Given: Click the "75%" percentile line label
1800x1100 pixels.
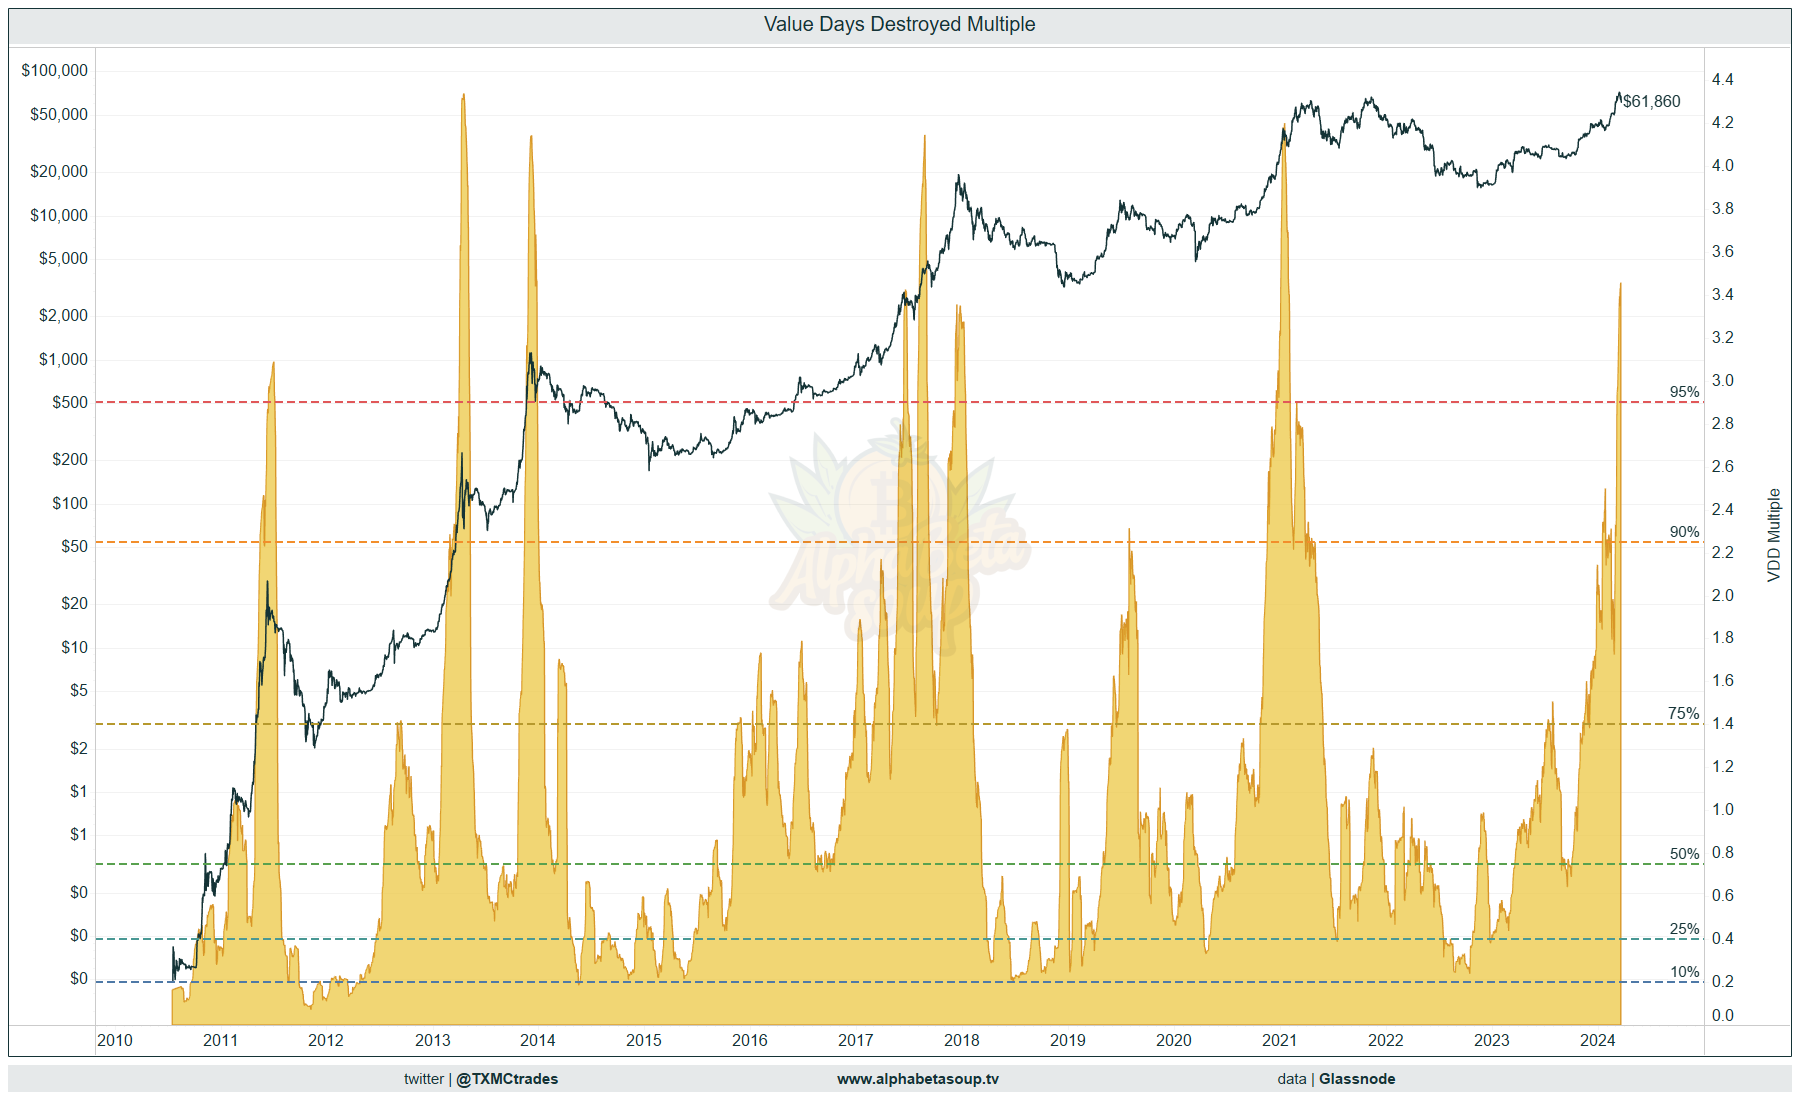Looking at the screenshot, I should (1684, 713).
